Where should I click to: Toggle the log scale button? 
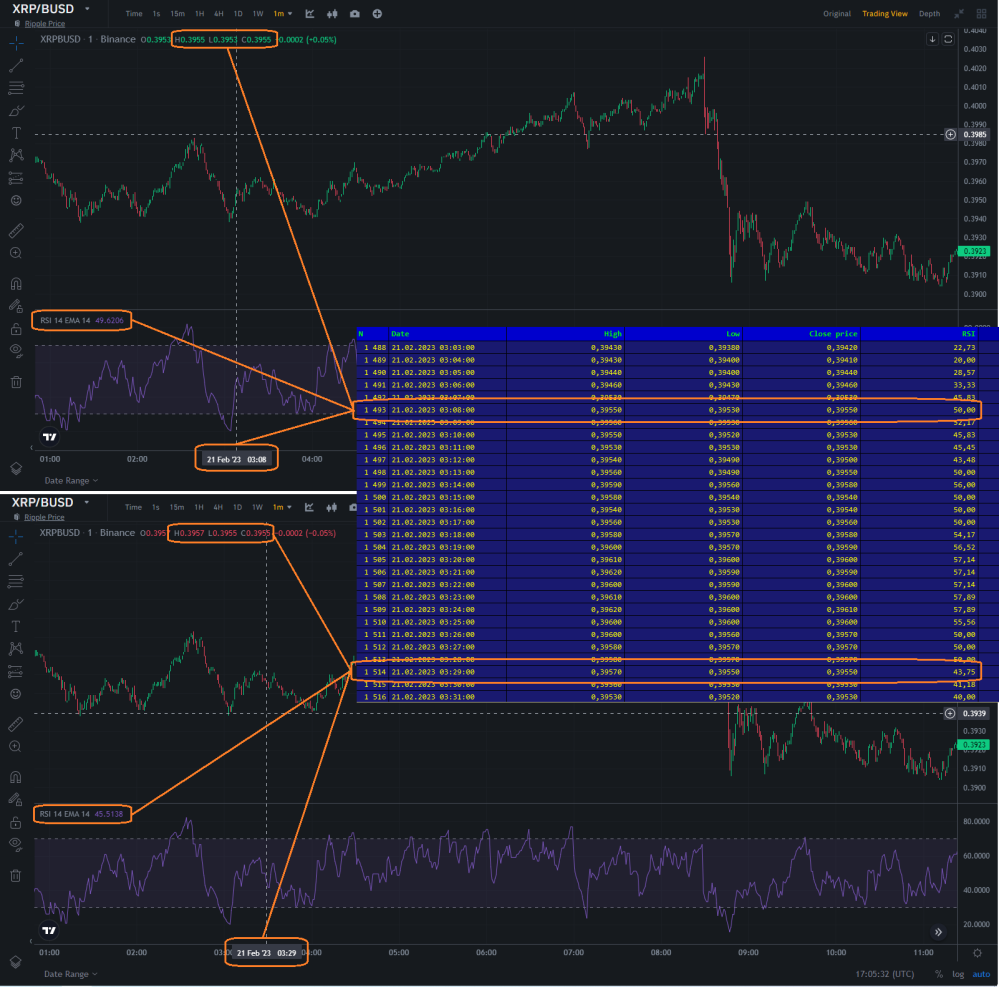958,974
